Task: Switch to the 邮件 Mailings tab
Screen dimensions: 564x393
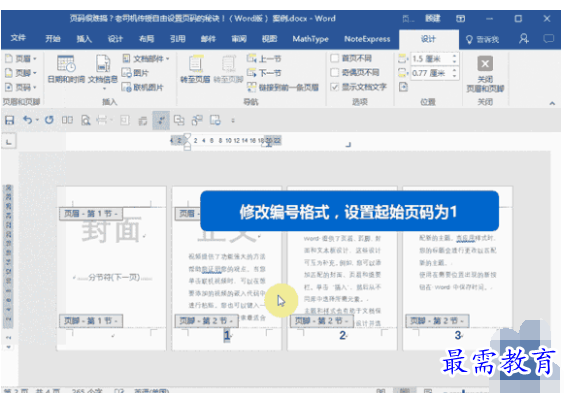Action: (208, 39)
